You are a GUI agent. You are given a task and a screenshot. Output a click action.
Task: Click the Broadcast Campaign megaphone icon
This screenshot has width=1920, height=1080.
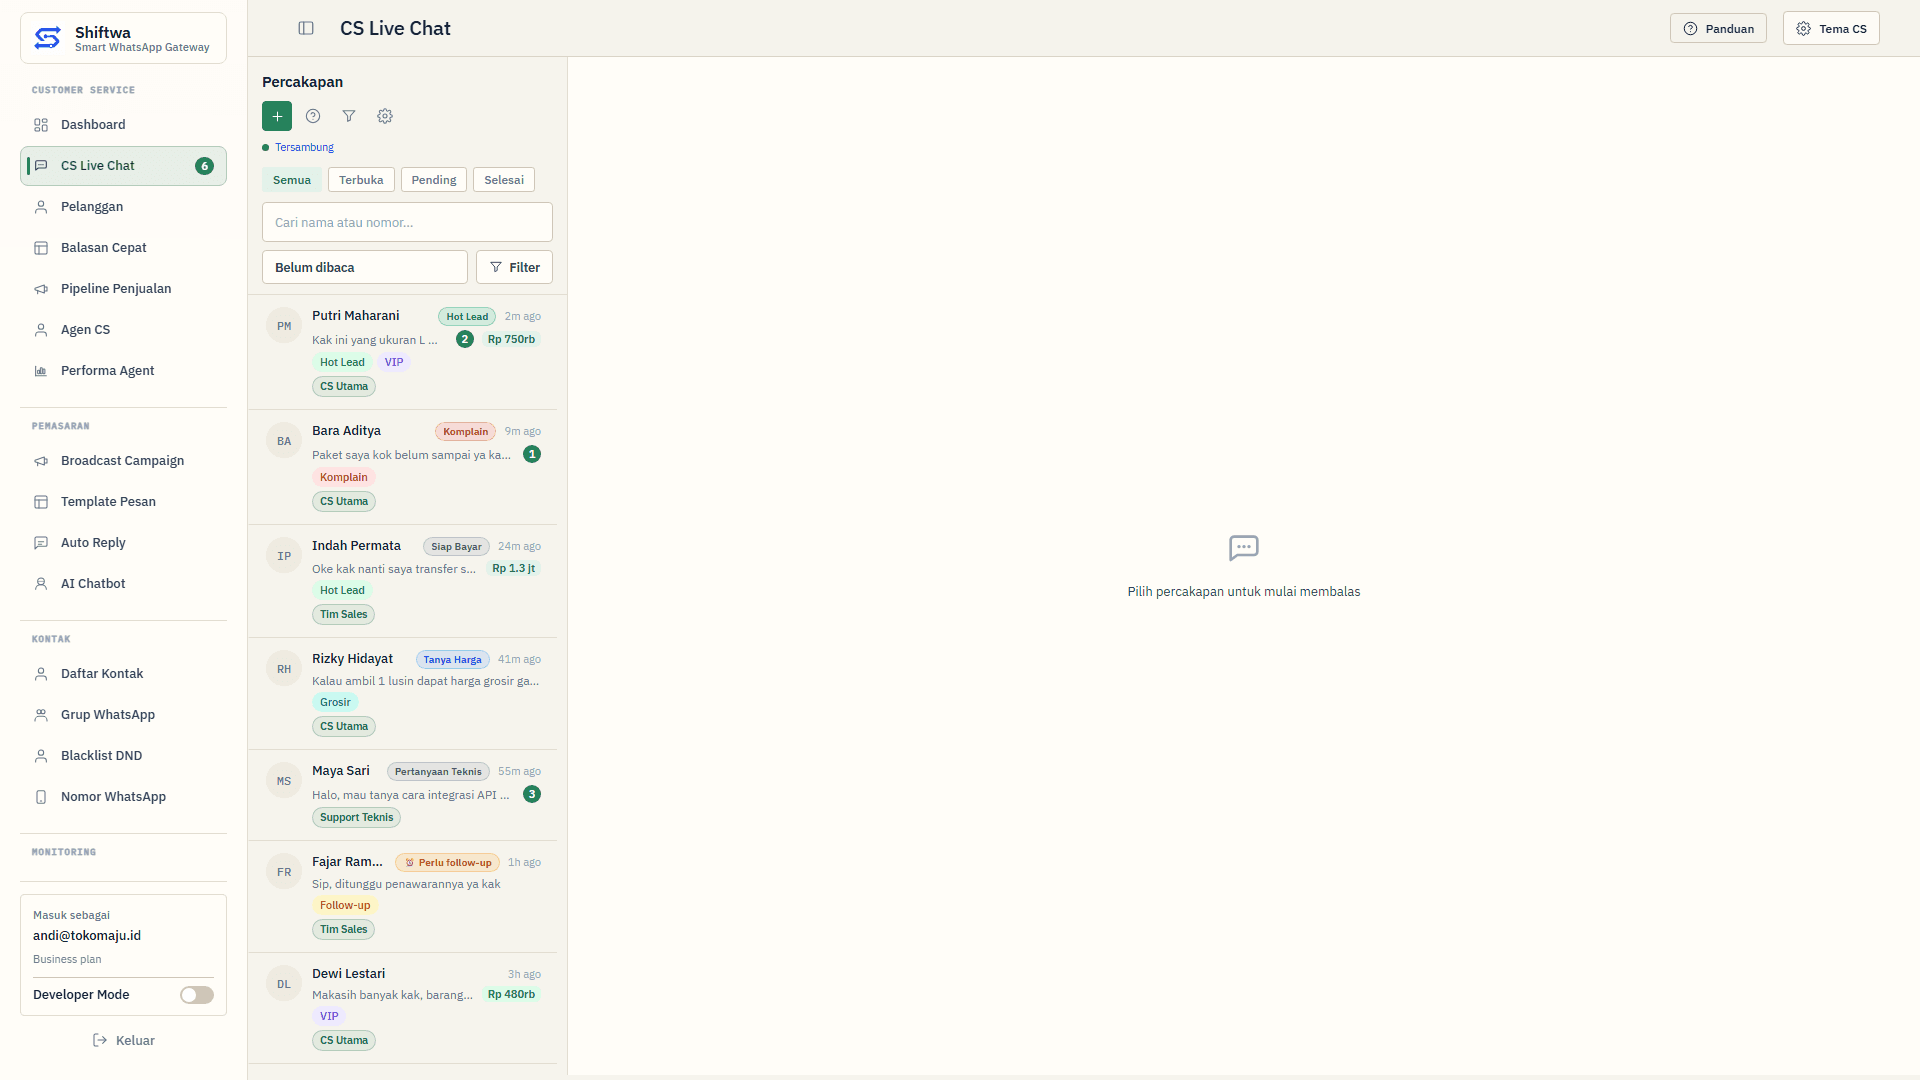41,461
